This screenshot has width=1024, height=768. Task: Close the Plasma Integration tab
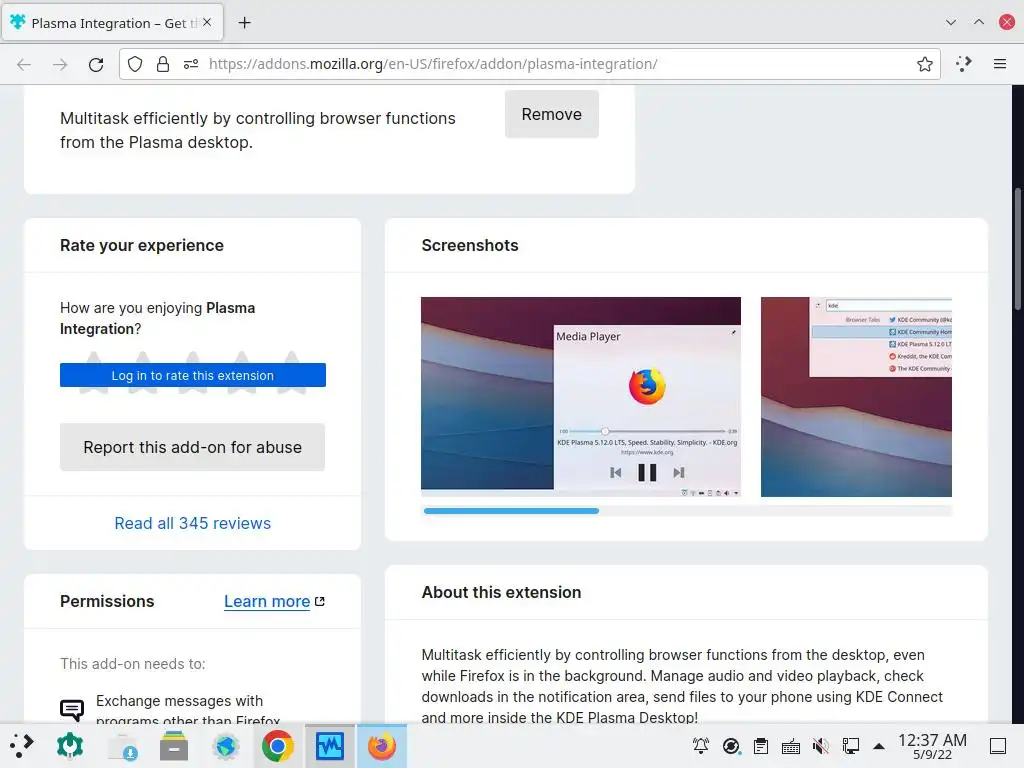tap(207, 22)
